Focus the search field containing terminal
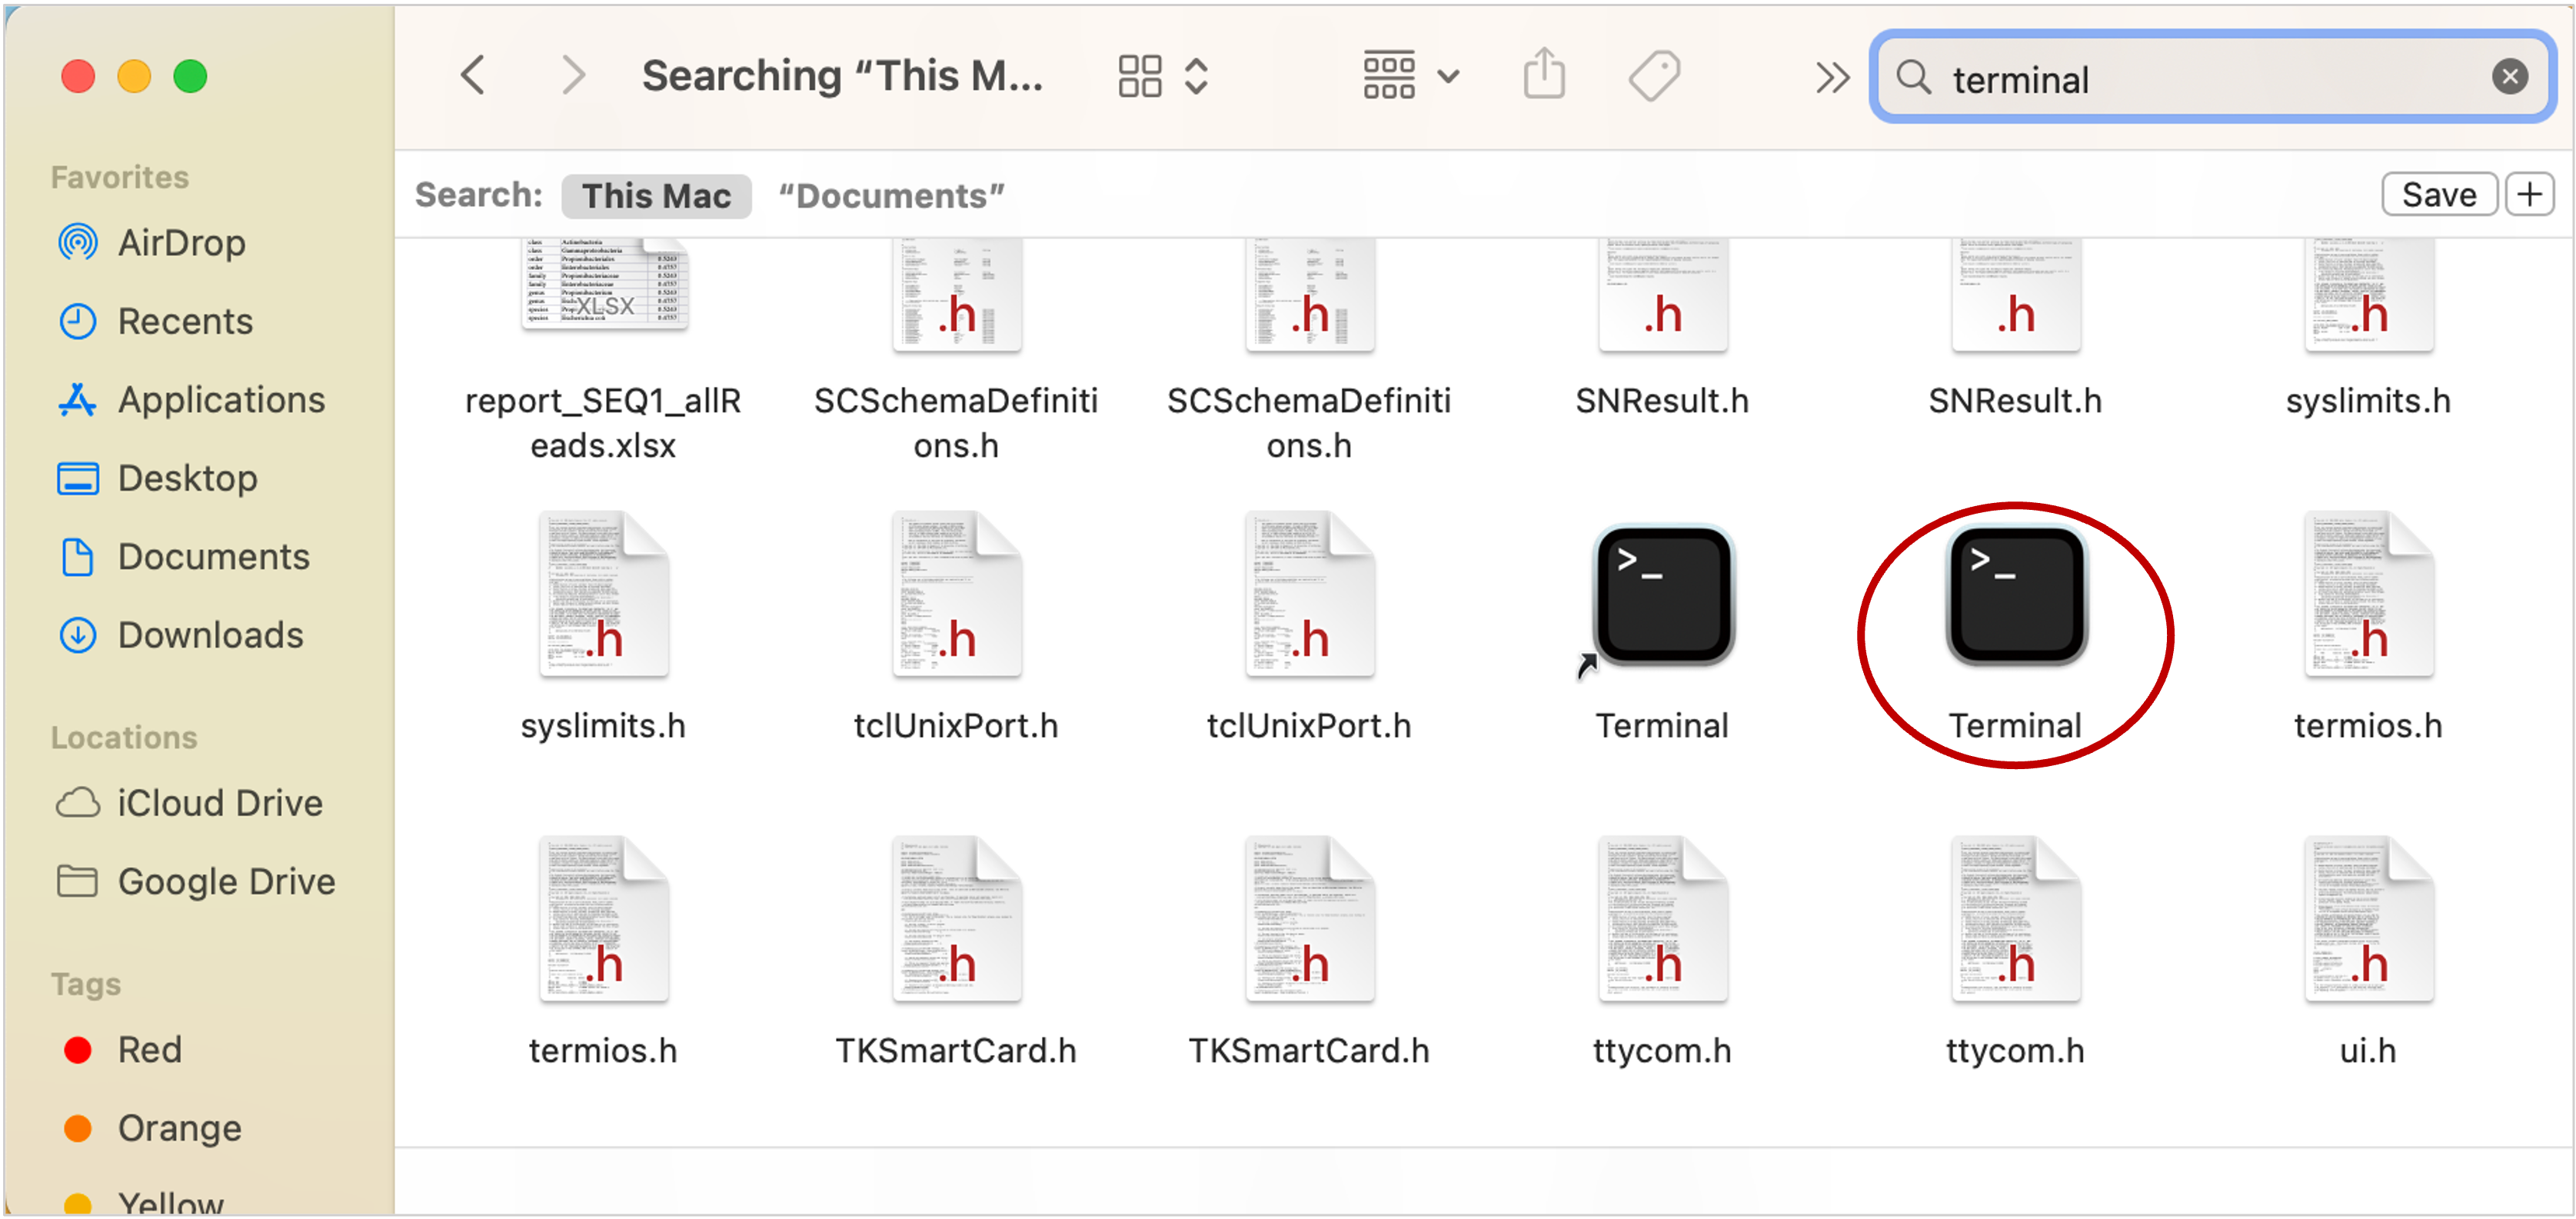2576x1219 pixels. (2212, 77)
